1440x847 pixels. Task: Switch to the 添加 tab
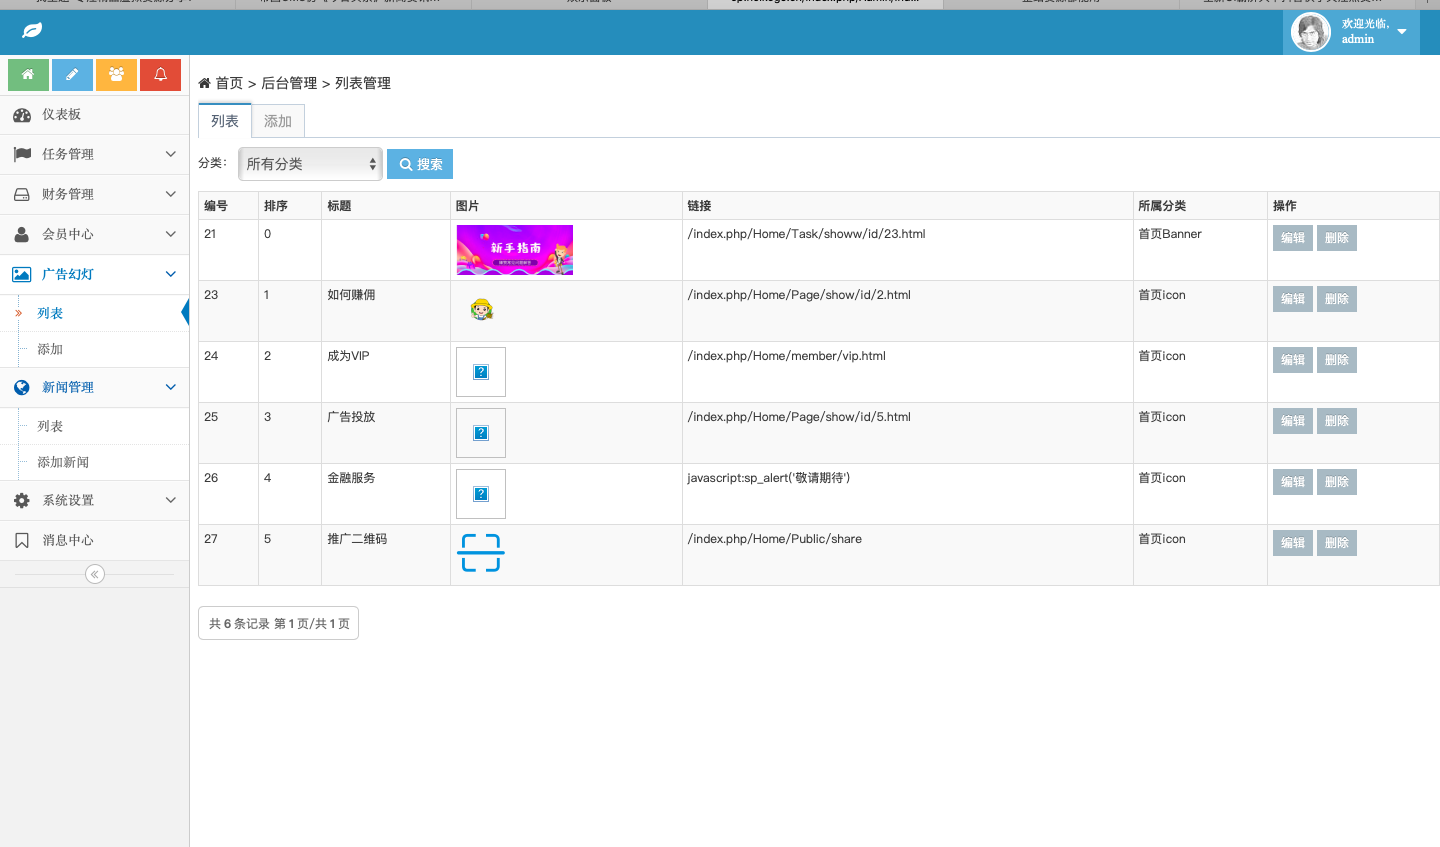tap(278, 121)
